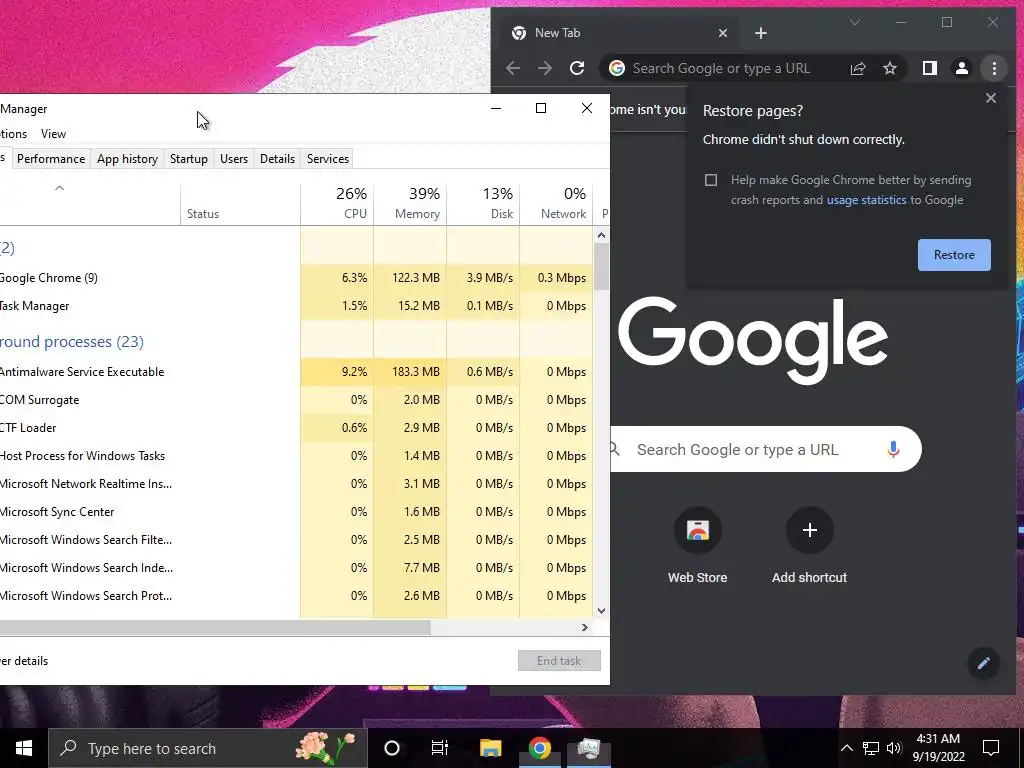1024x768 pixels.
Task: Open Chrome three-dot menu
Action: point(994,68)
